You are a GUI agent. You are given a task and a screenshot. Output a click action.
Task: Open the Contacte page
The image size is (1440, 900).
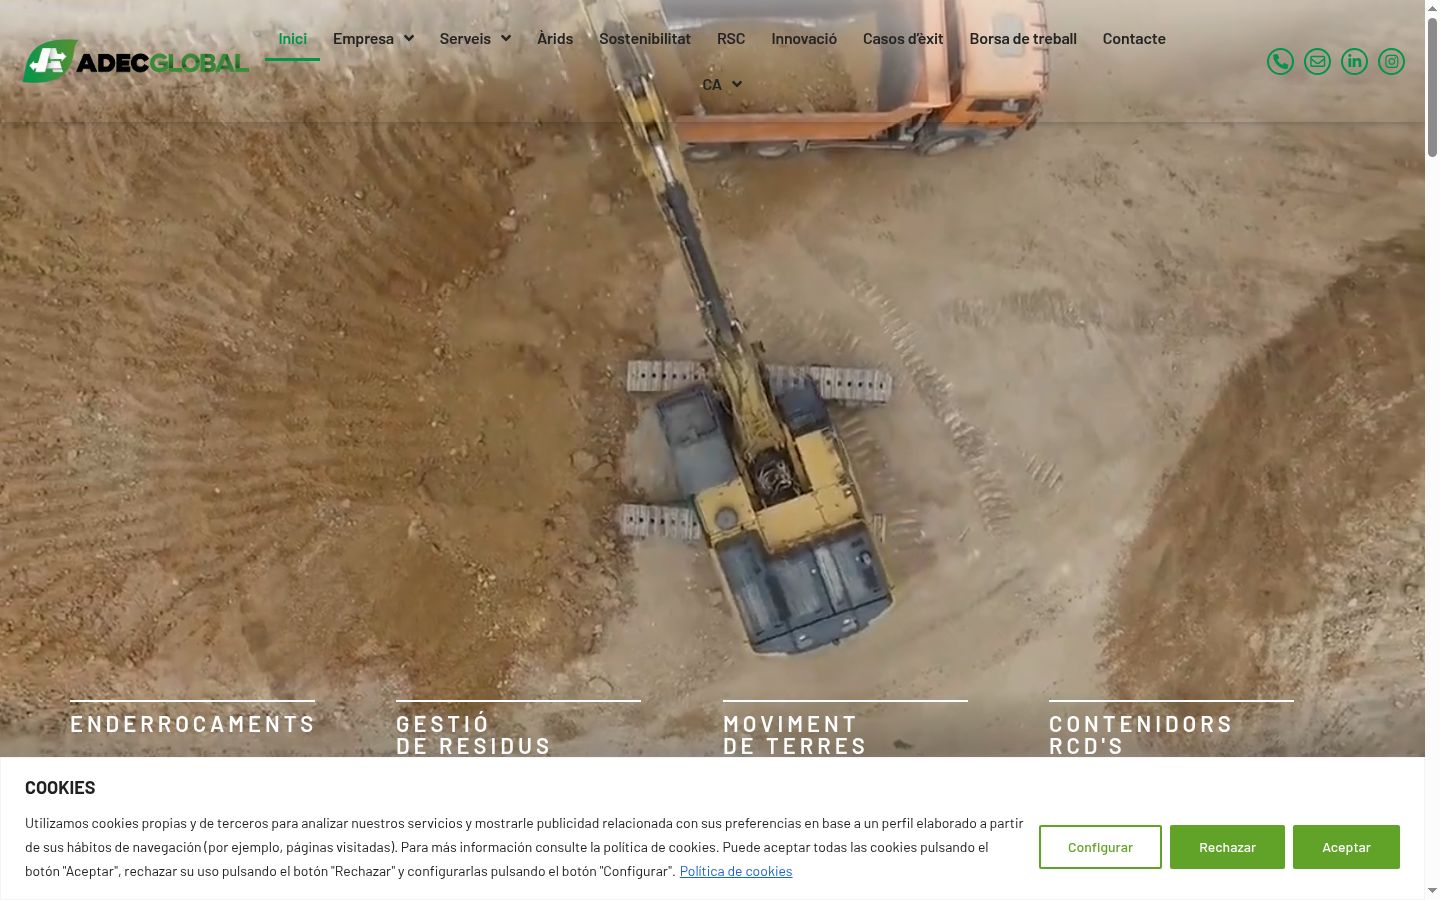click(x=1134, y=39)
